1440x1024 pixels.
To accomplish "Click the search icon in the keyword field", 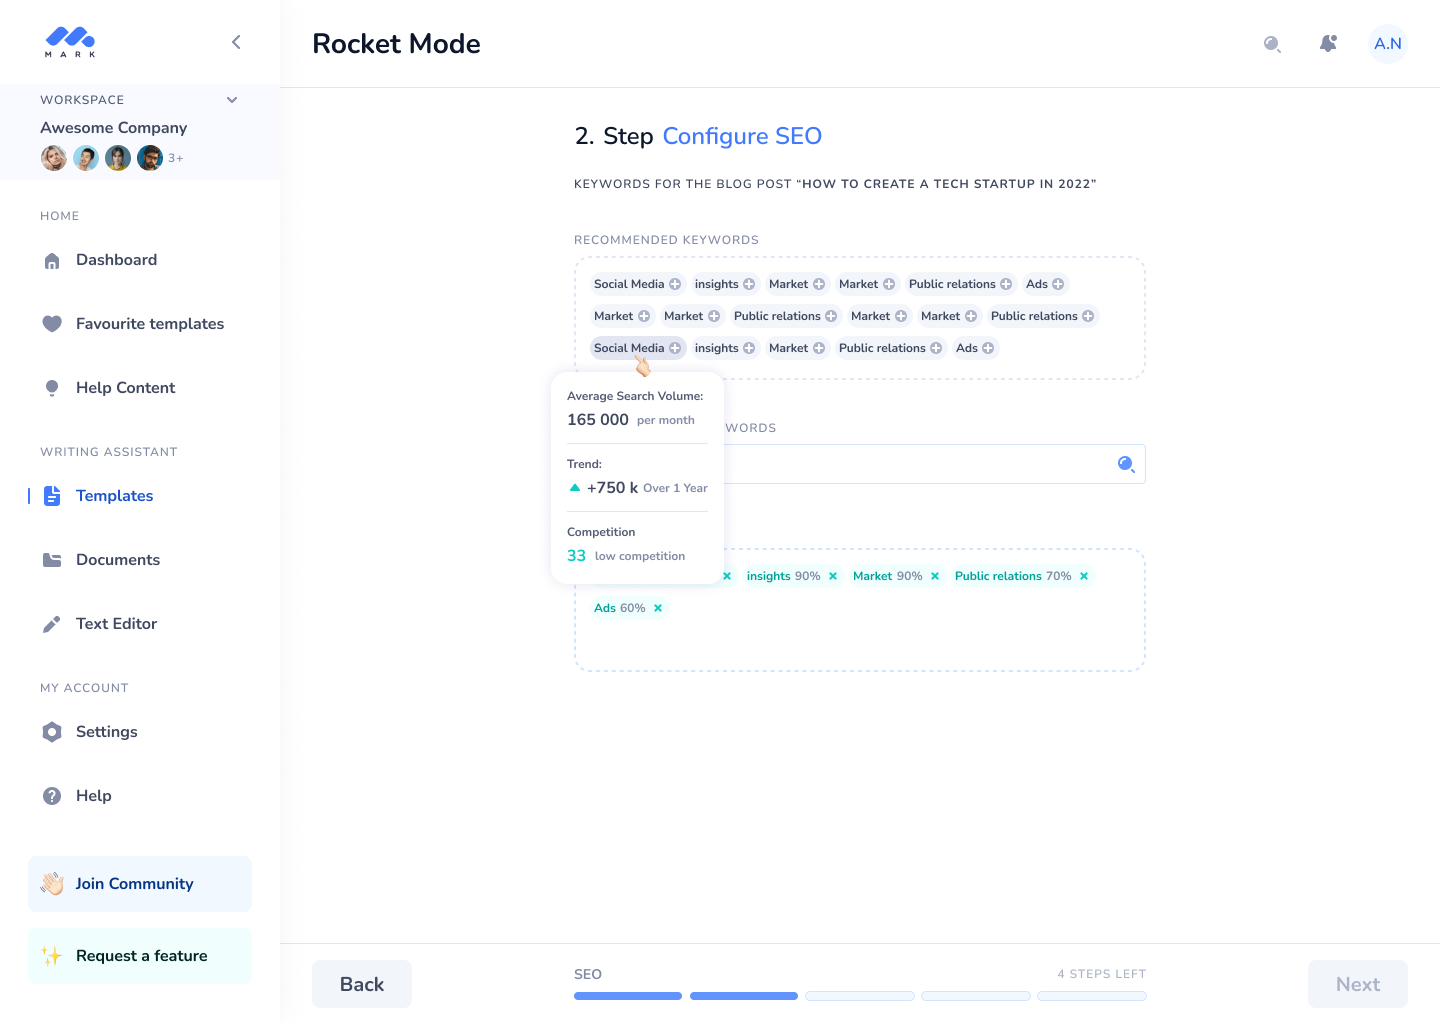I will coord(1126,464).
